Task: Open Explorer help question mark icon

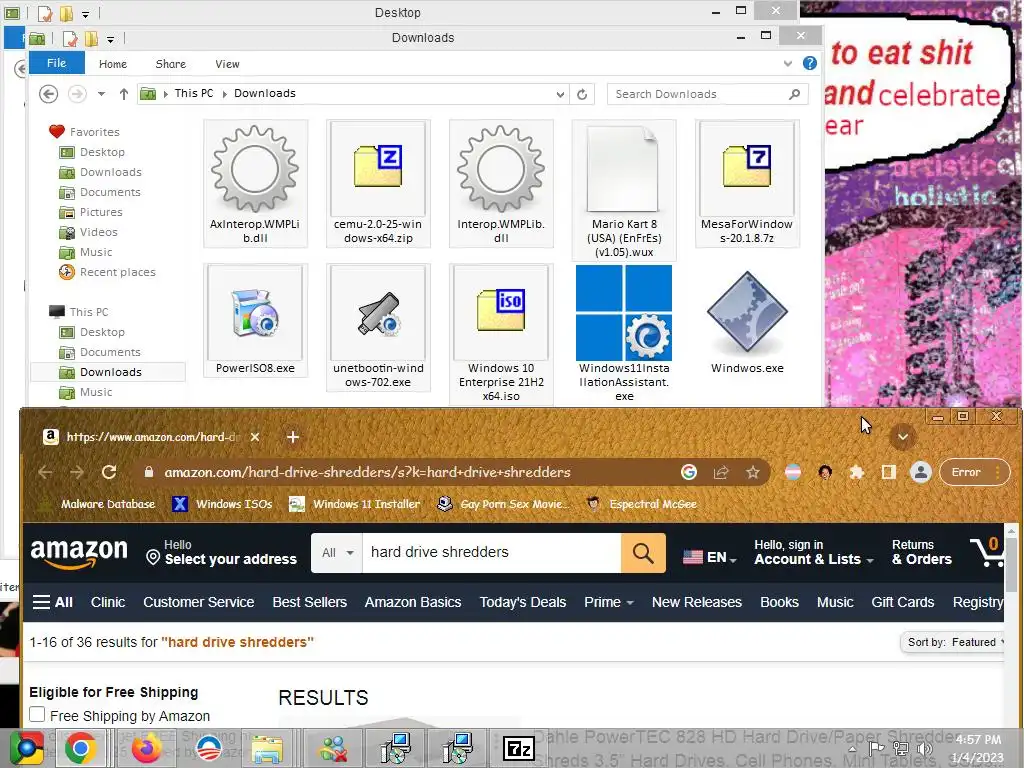Action: tap(810, 63)
